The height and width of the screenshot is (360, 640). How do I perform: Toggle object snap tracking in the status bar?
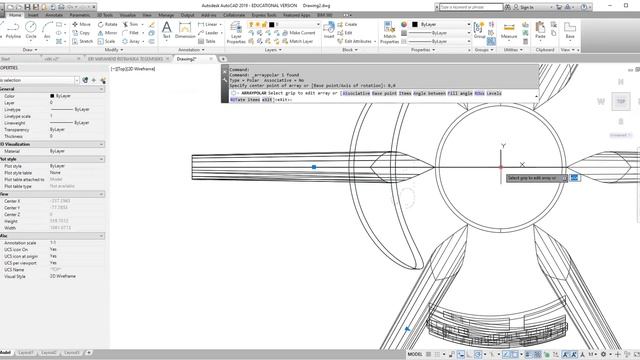click(506, 354)
